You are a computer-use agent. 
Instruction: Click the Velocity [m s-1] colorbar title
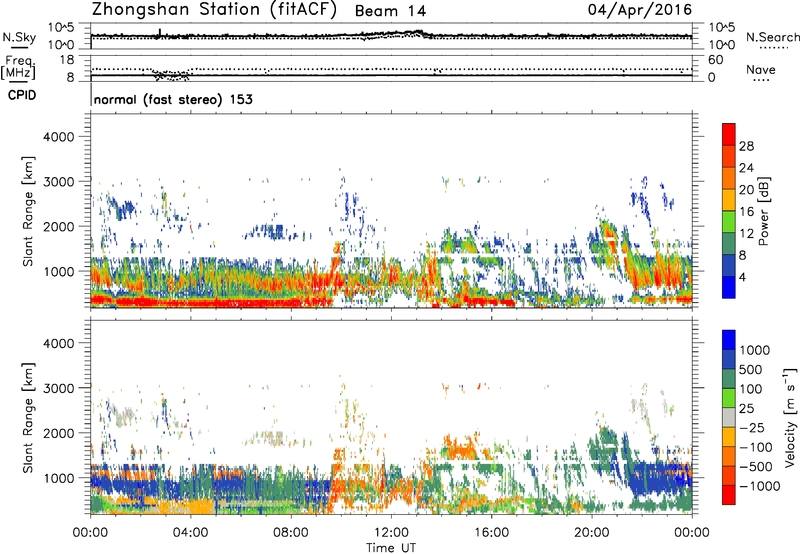click(790, 417)
